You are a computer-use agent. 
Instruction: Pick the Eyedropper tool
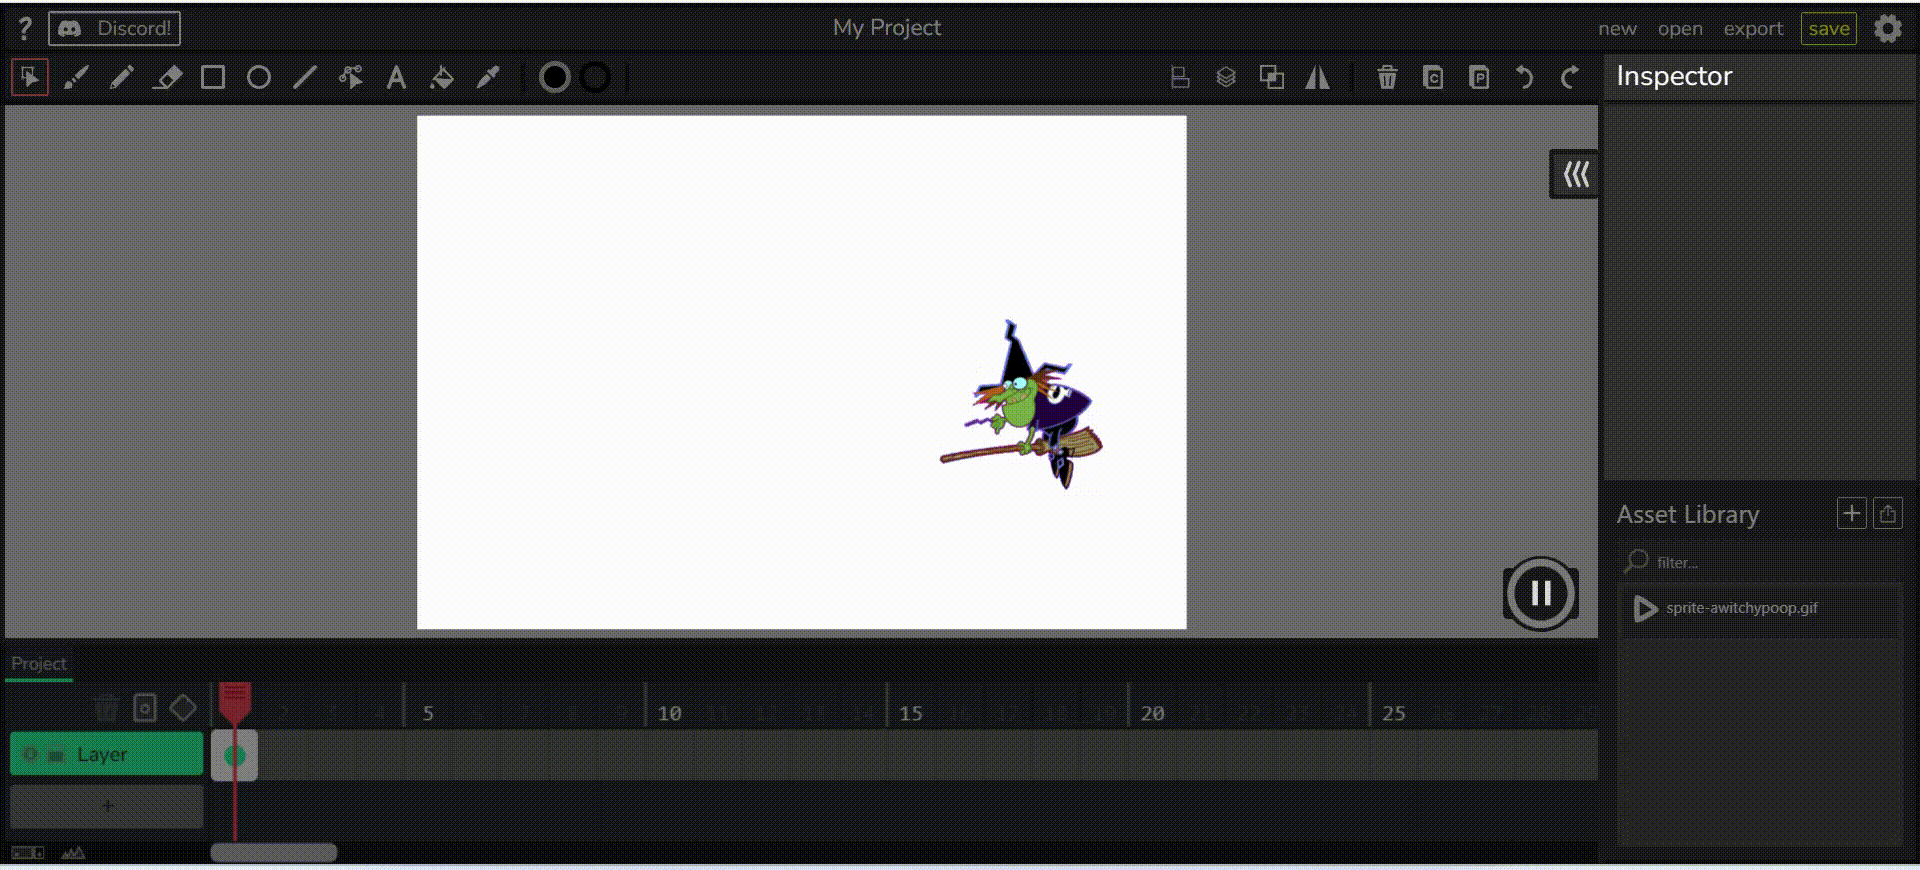488,77
